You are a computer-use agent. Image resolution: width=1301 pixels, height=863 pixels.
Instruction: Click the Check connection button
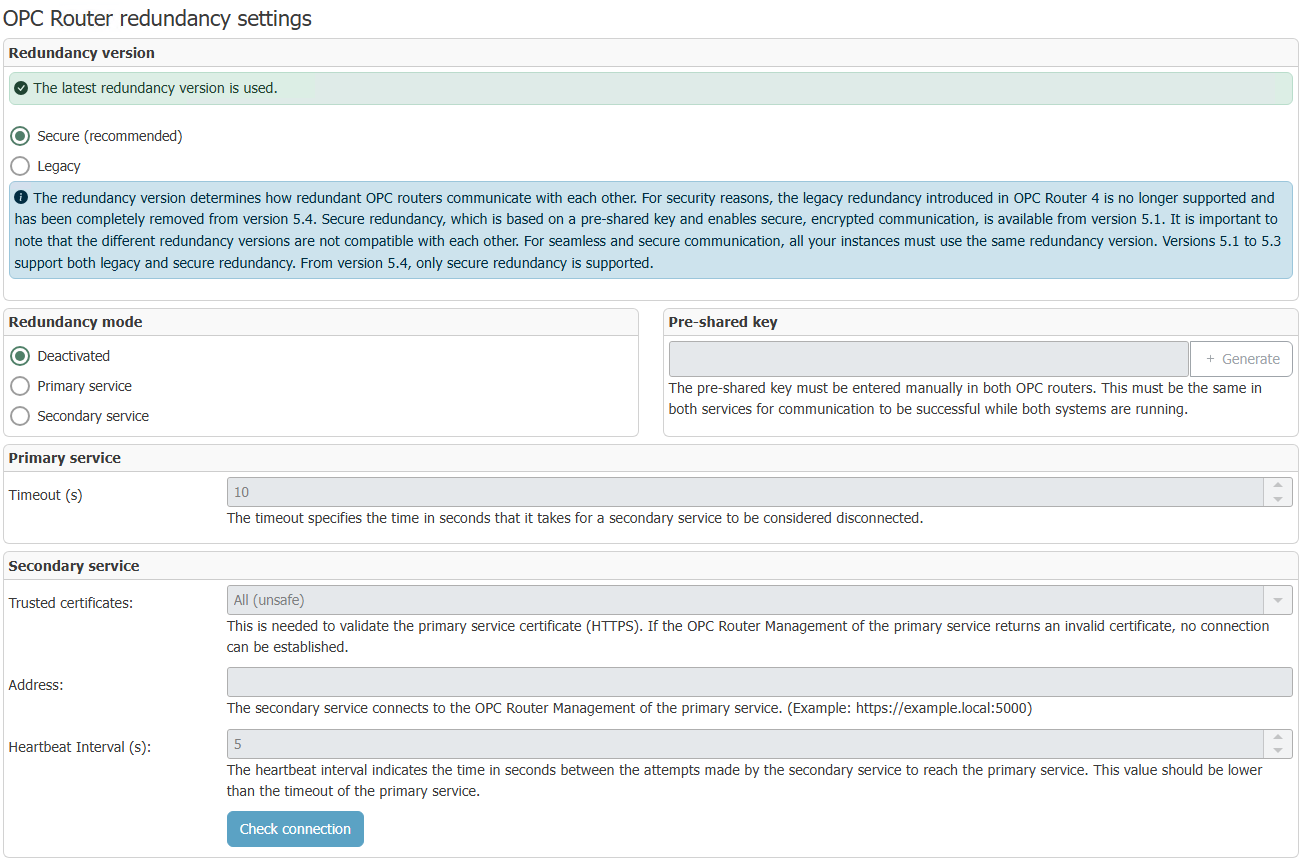295,829
